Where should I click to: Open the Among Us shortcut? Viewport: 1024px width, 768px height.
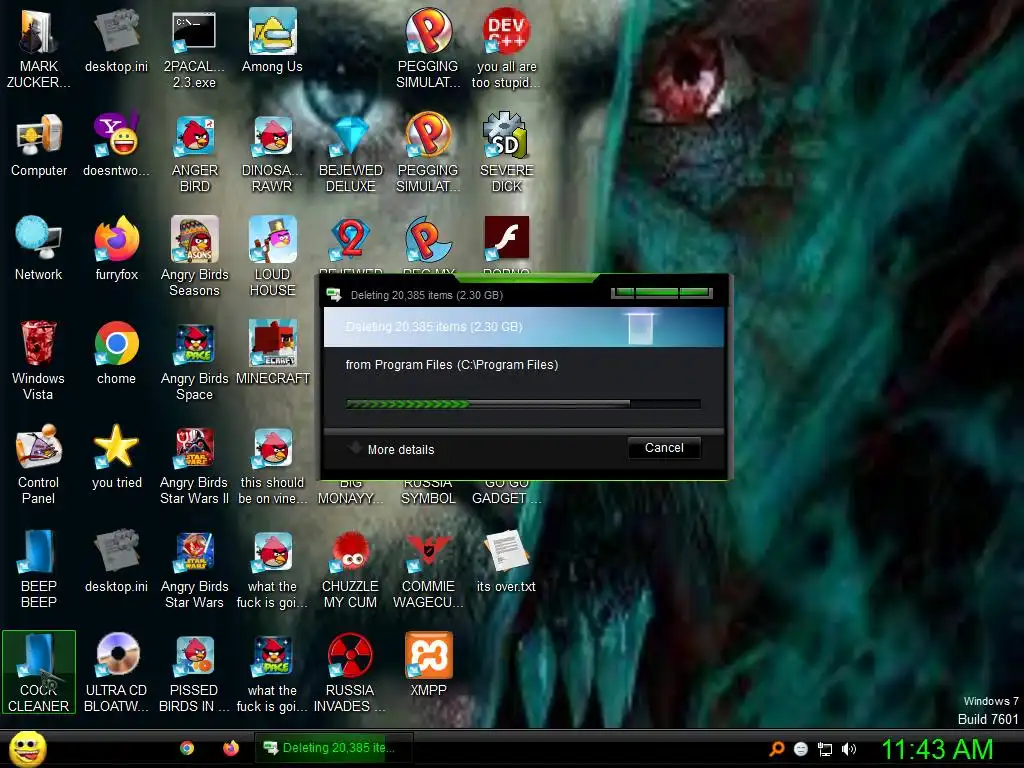click(x=272, y=42)
